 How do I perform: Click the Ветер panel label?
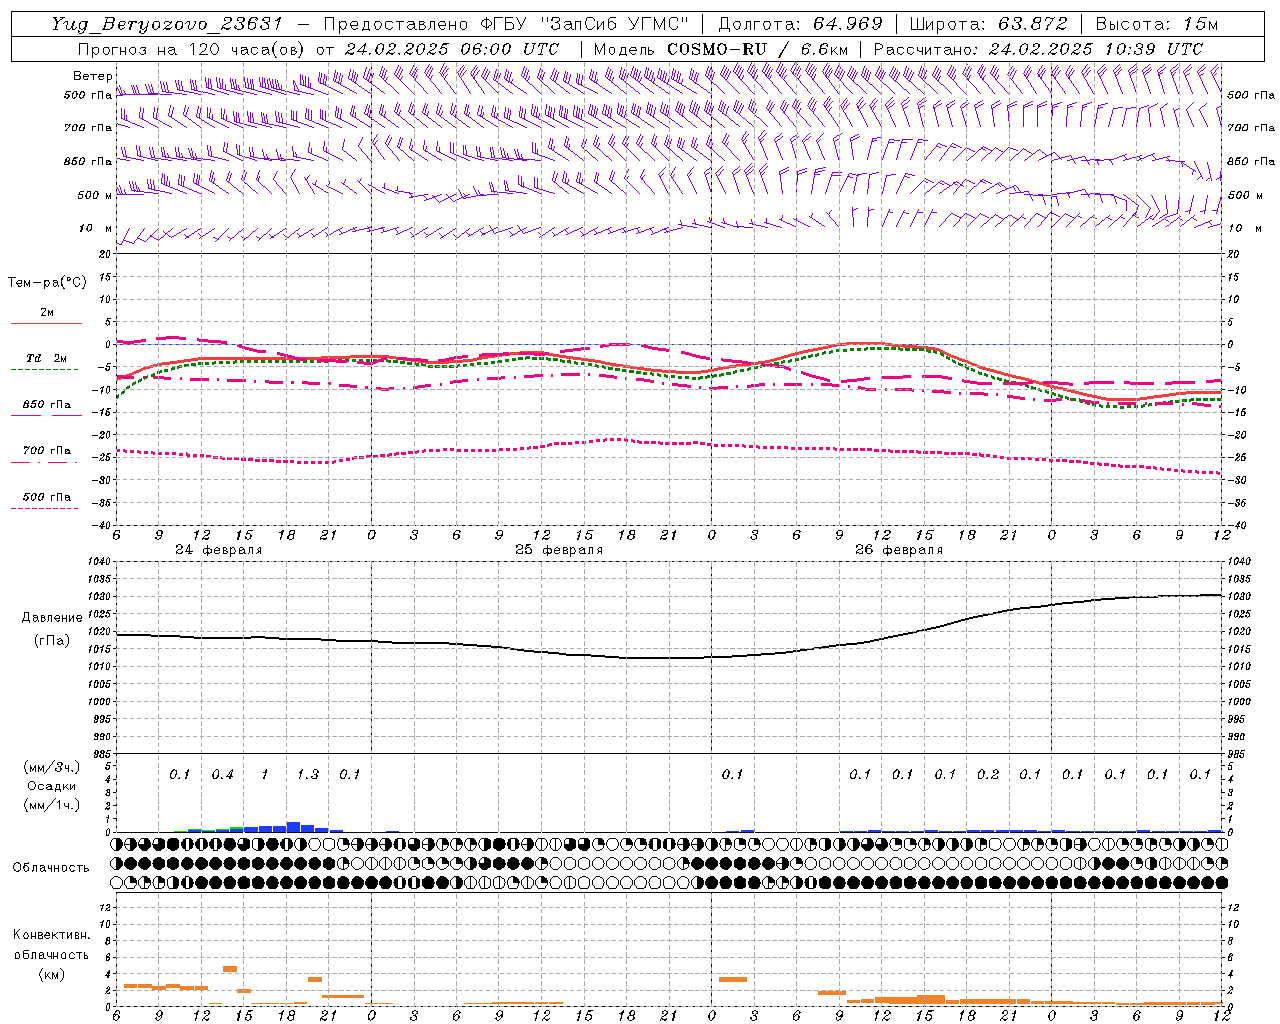tap(92, 76)
